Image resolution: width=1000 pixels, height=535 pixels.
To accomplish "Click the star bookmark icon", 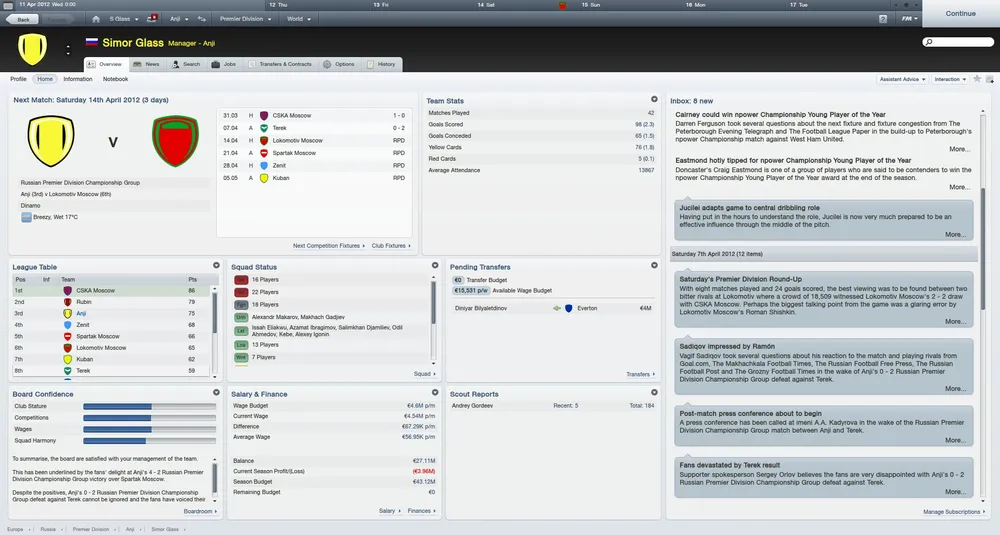I will (x=977, y=79).
